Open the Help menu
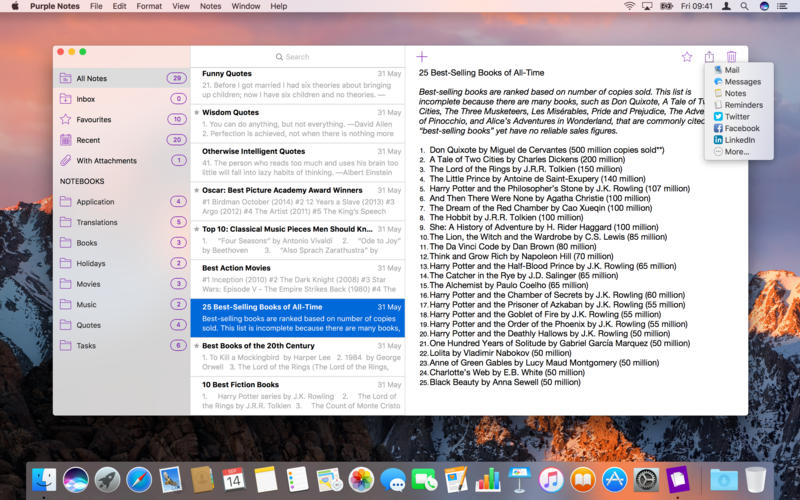 pyautogui.click(x=279, y=6)
